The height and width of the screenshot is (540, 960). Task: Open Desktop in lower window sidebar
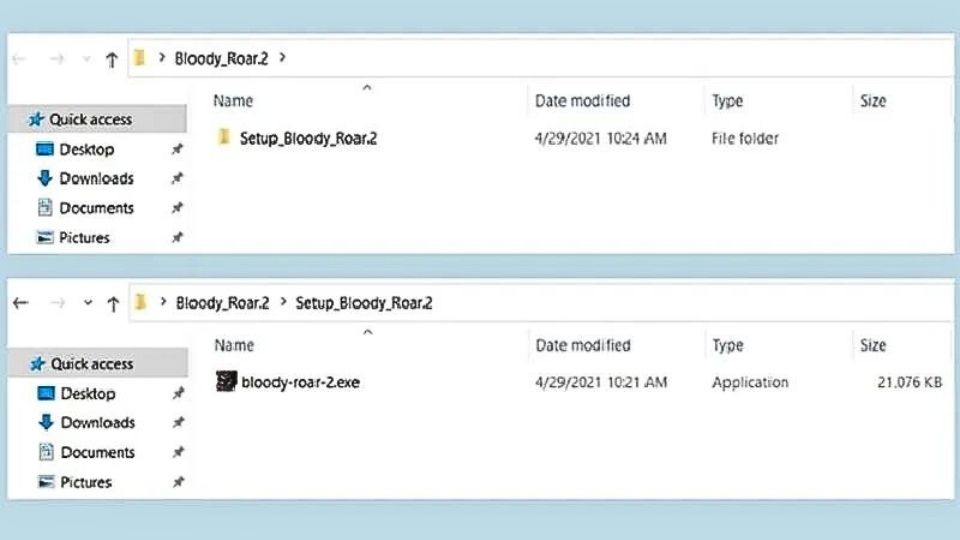[88, 394]
